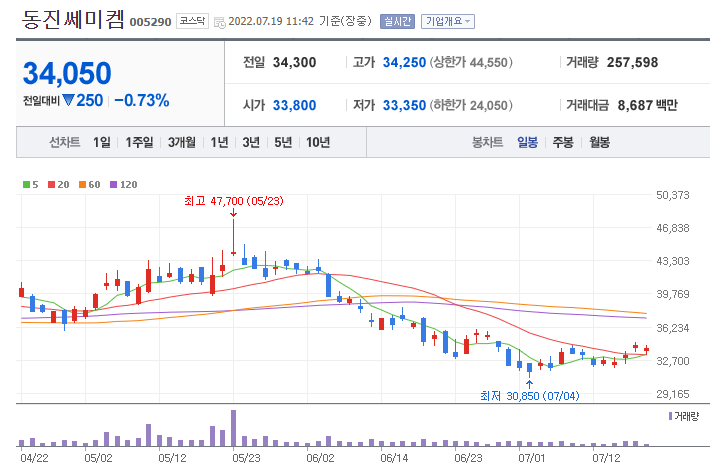Click the 상한가 44,550 text
The width and height of the screenshot is (710, 469).
(x=471, y=62)
